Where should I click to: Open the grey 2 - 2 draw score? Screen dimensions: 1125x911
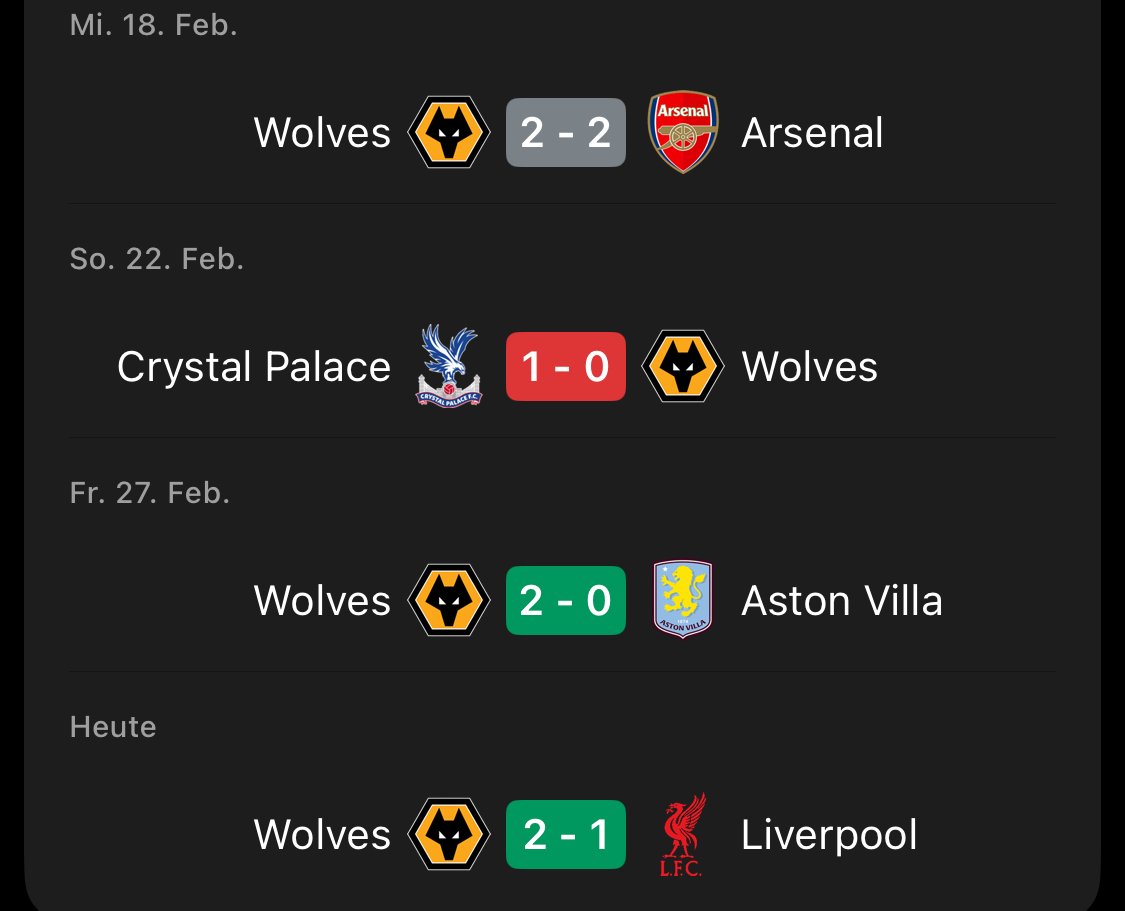(x=565, y=132)
